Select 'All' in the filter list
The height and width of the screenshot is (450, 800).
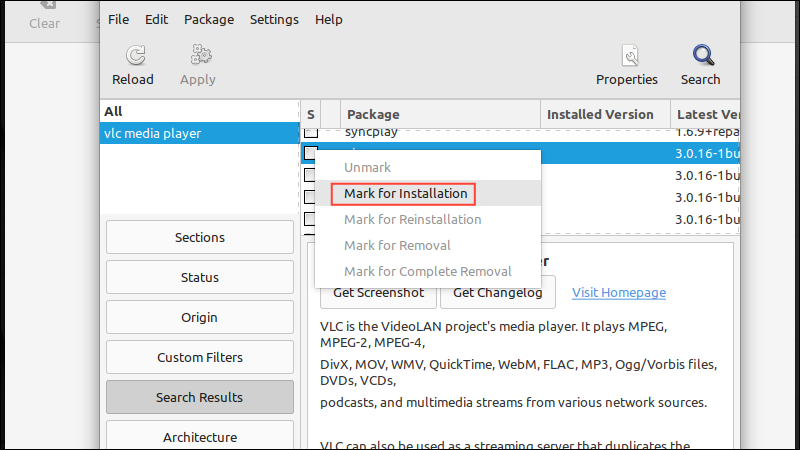[199, 111]
